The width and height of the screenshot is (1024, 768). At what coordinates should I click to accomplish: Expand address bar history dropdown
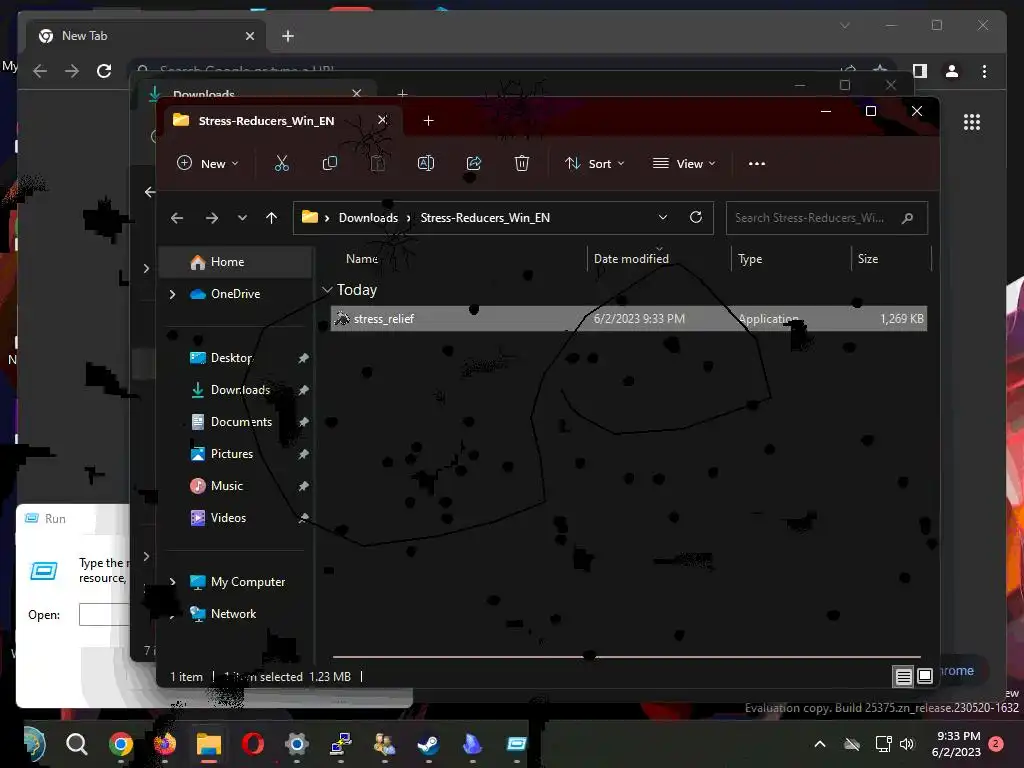point(663,217)
